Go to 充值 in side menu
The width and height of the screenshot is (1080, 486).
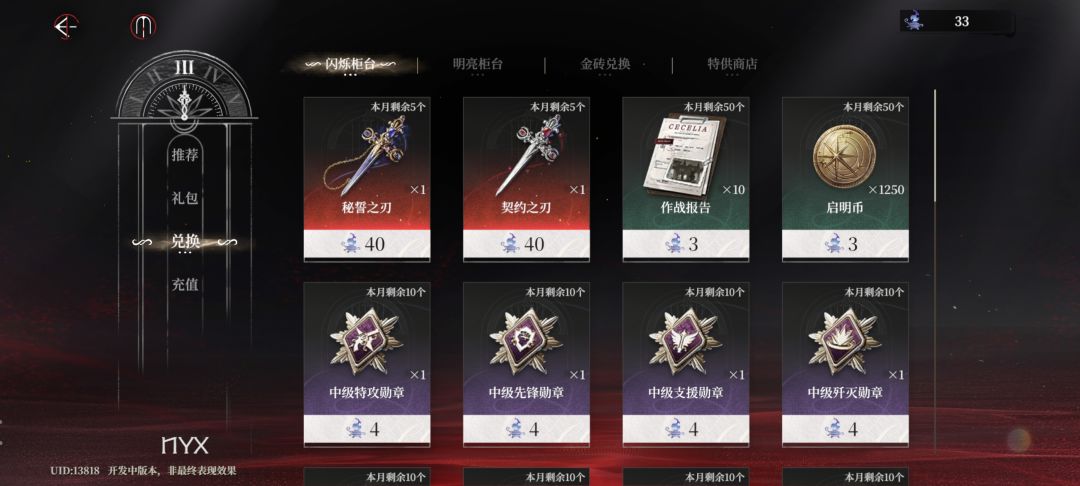pyautogui.click(x=185, y=284)
